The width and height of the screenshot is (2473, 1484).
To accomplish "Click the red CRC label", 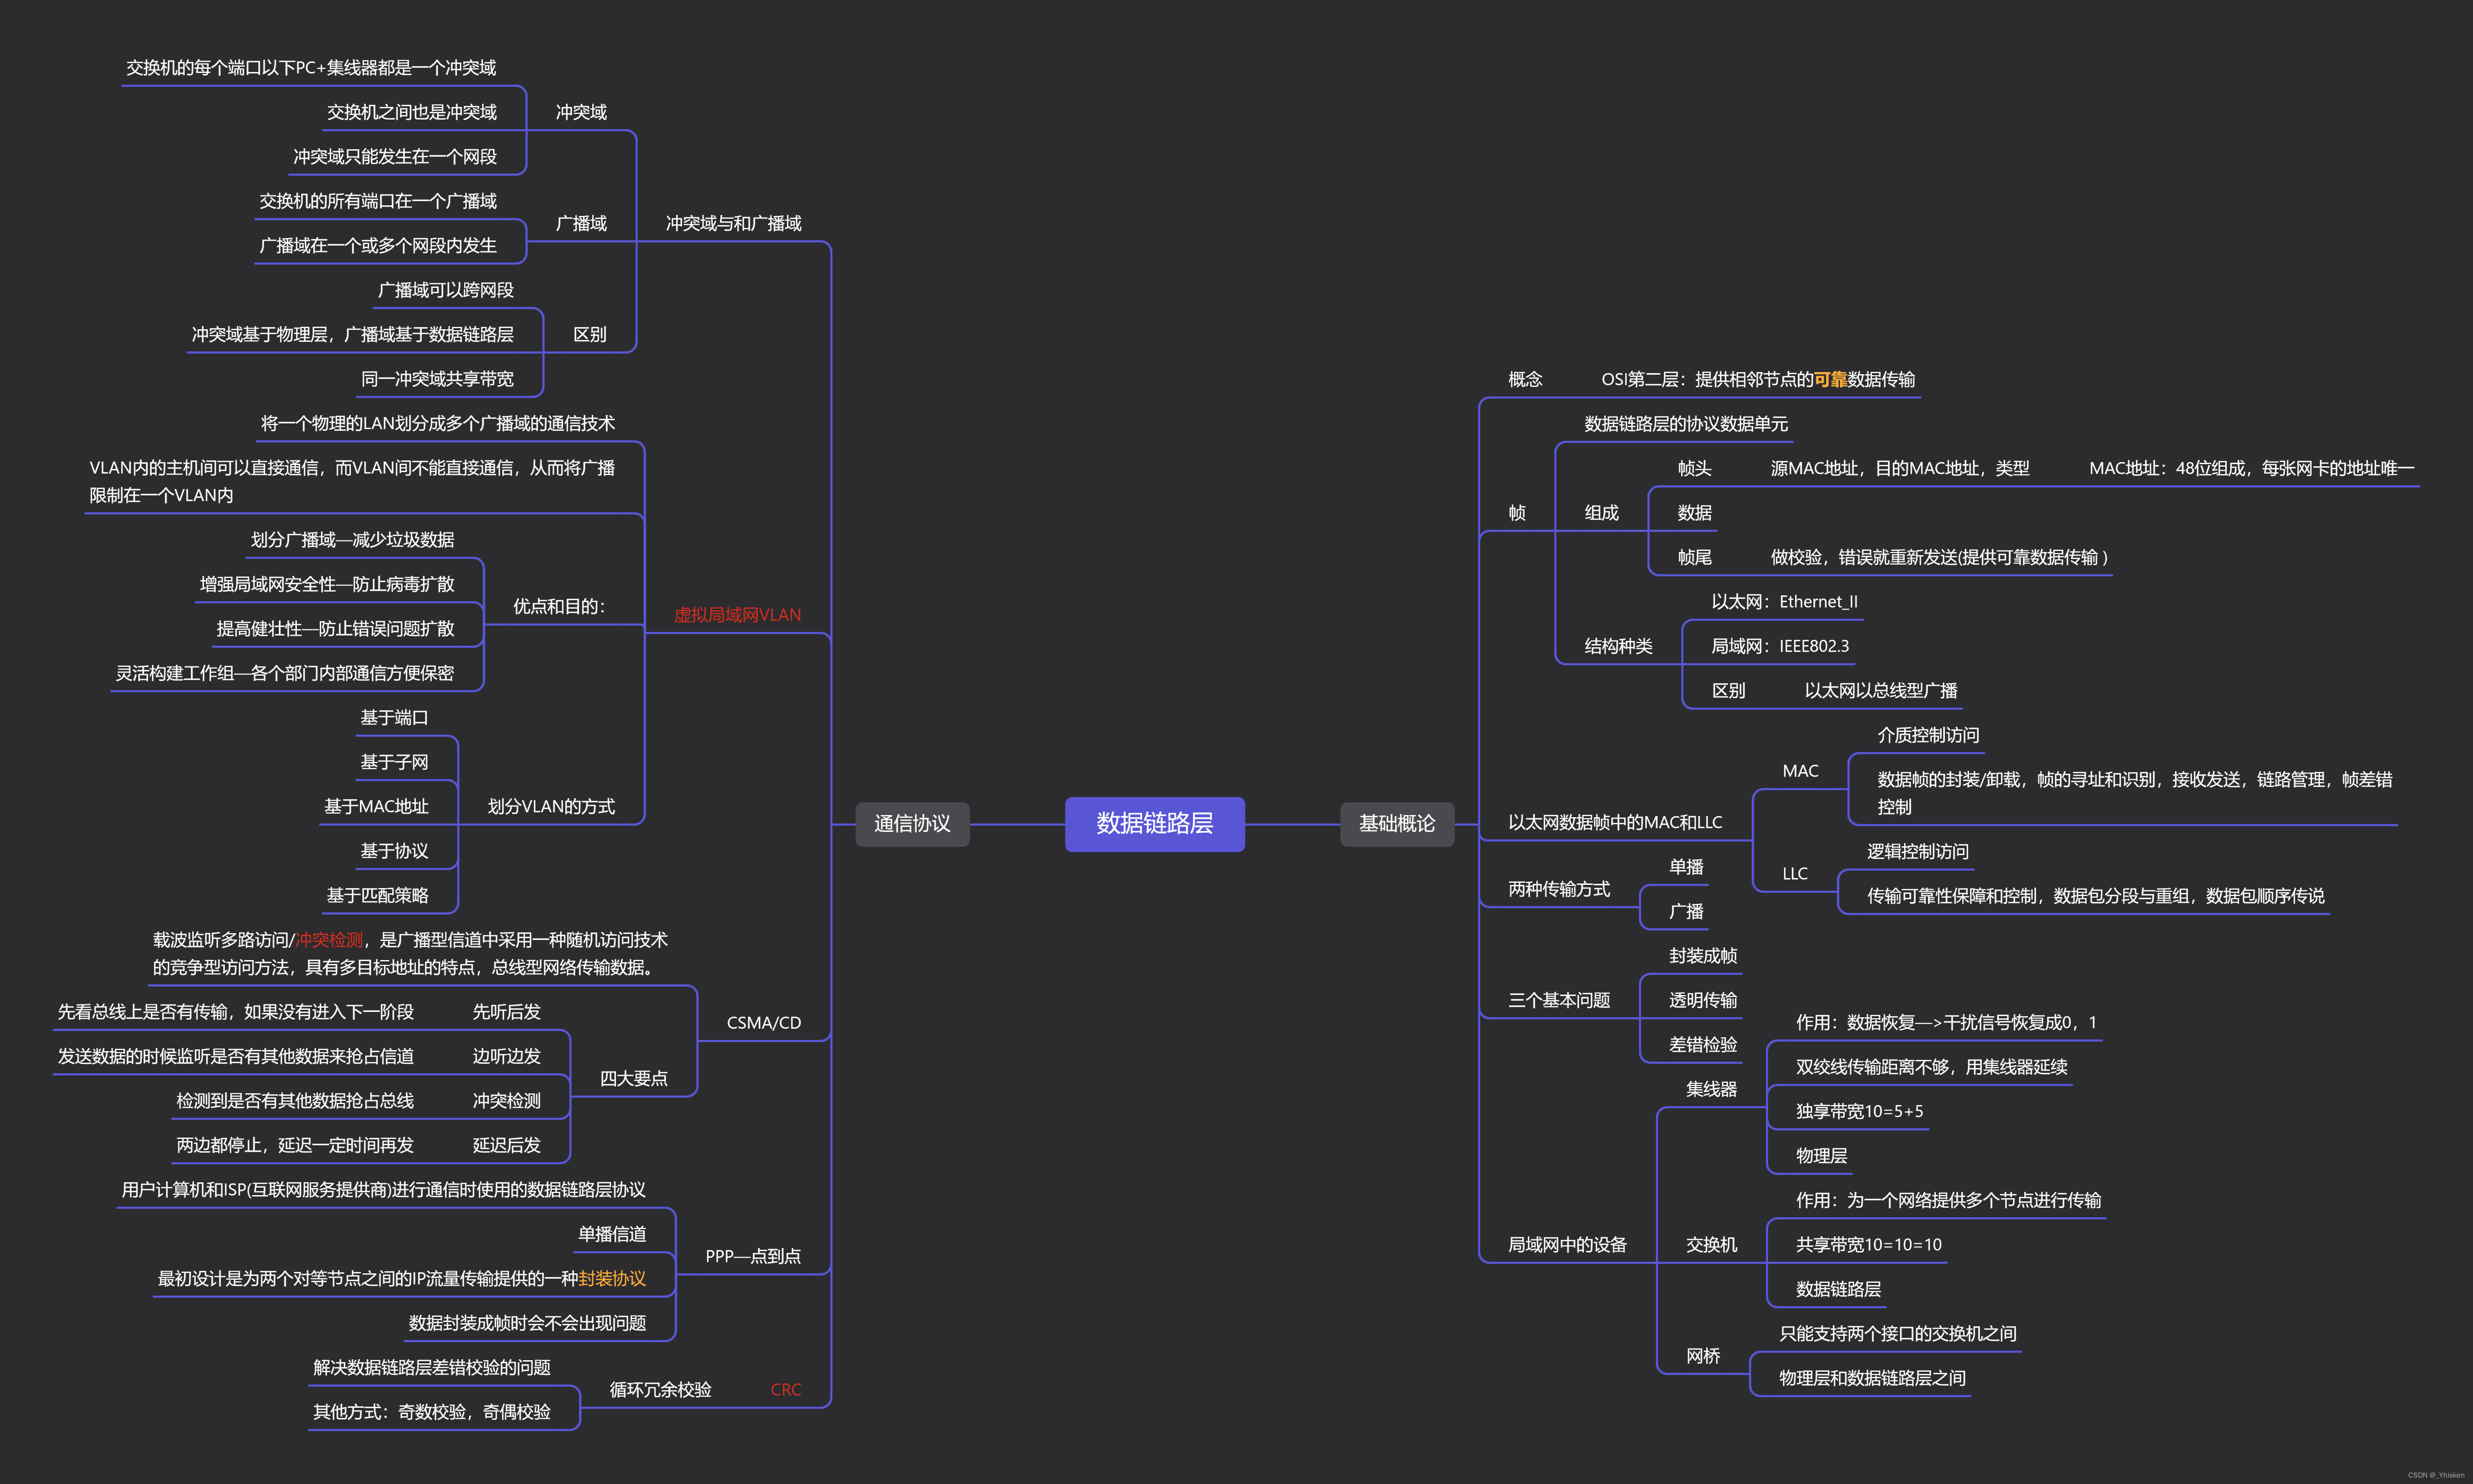I will [x=786, y=1389].
